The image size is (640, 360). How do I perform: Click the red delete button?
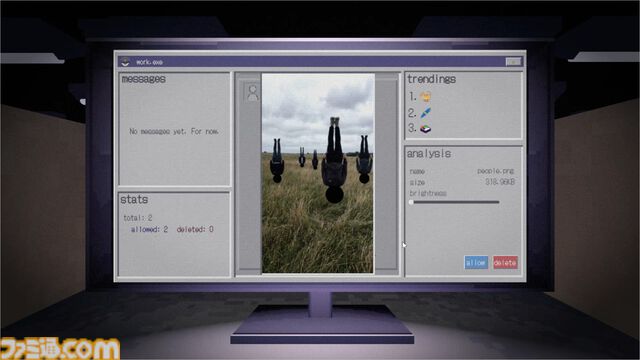coord(505,262)
